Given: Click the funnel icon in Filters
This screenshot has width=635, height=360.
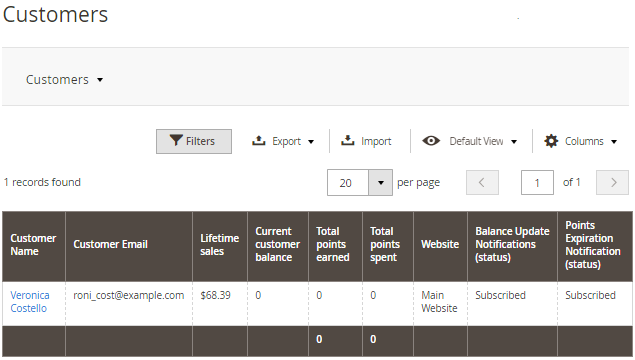Looking at the screenshot, I should [176, 141].
